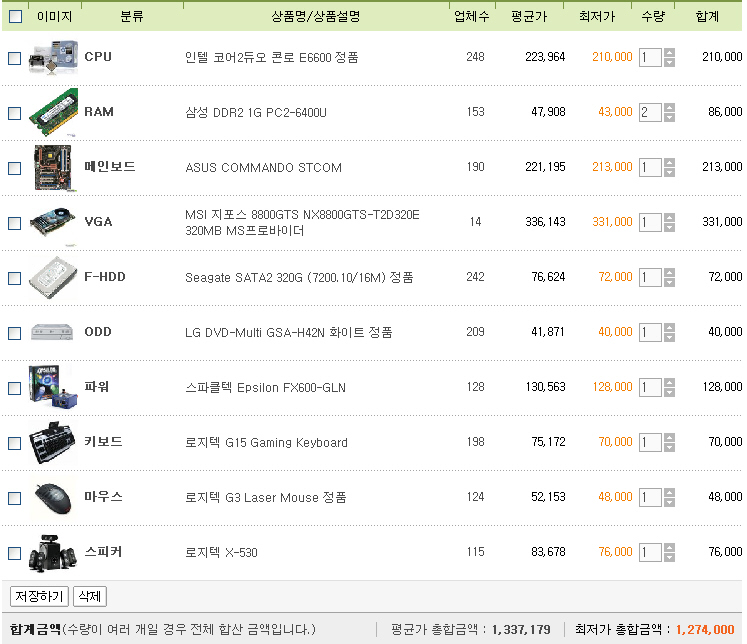This screenshot has height=644, width=747.
Task: Decrease the ODD quantity with the down arrow
Action: click(669, 337)
